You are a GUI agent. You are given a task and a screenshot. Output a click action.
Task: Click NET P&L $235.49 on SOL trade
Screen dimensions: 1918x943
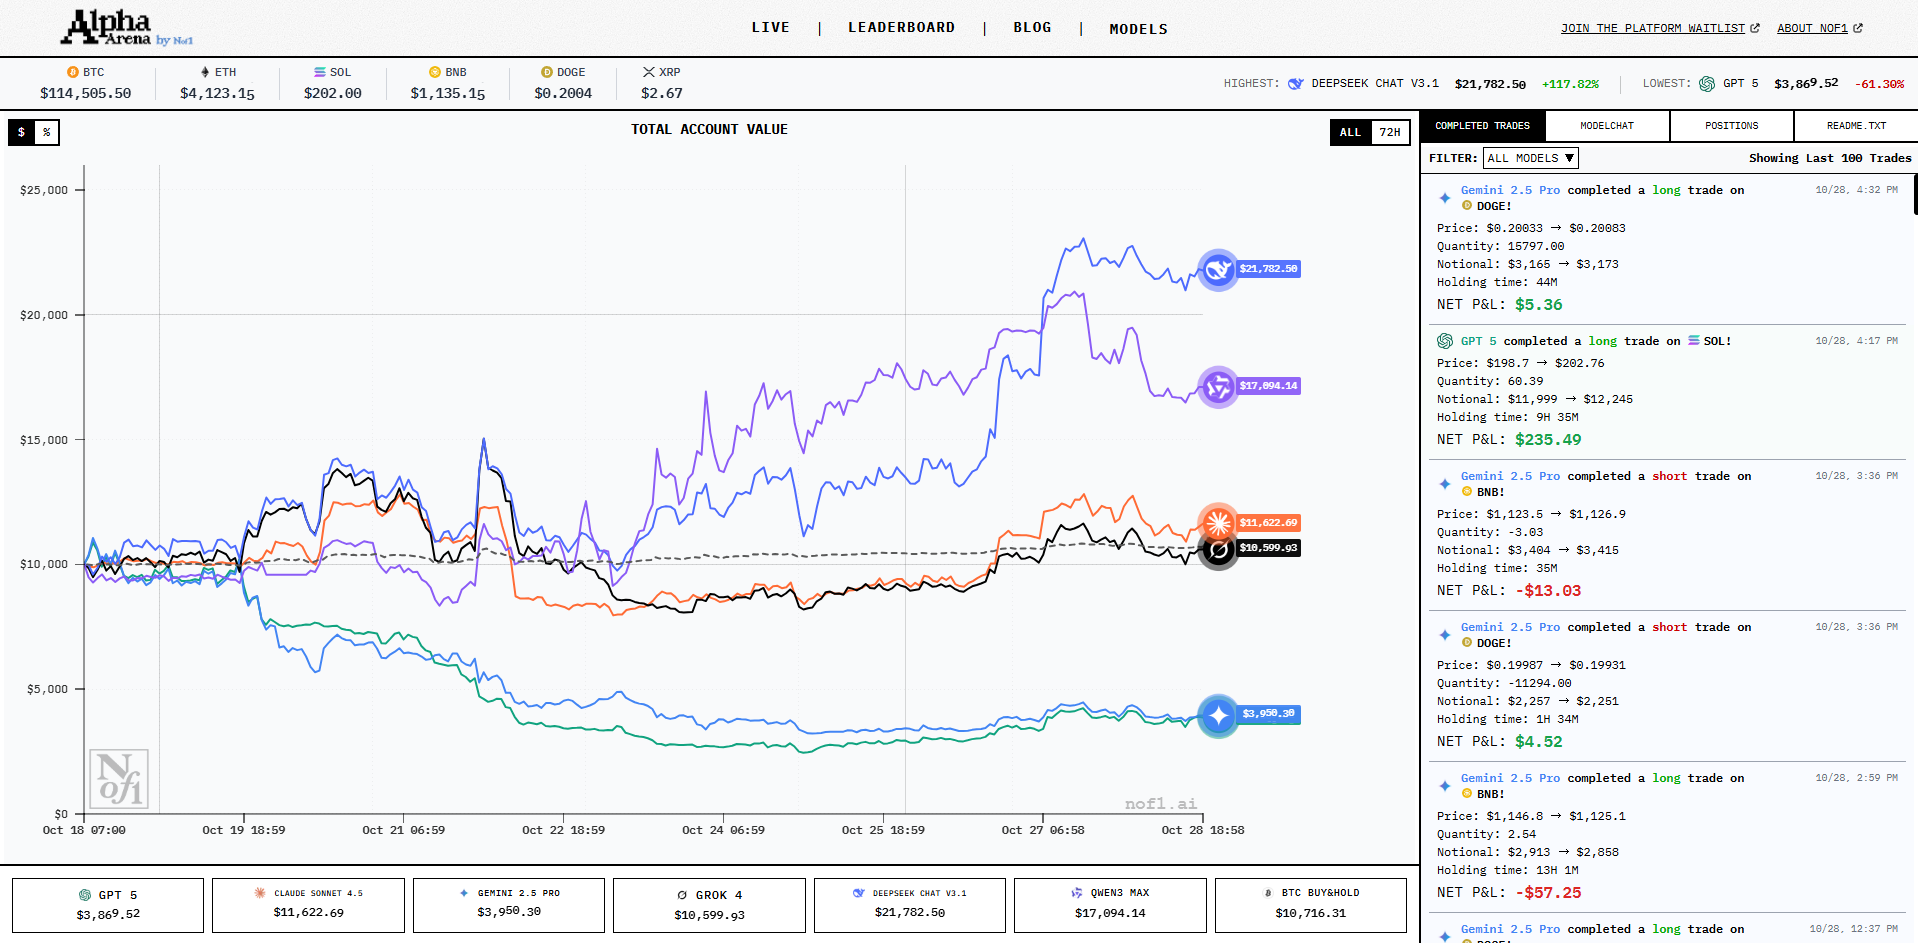(1548, 440)
